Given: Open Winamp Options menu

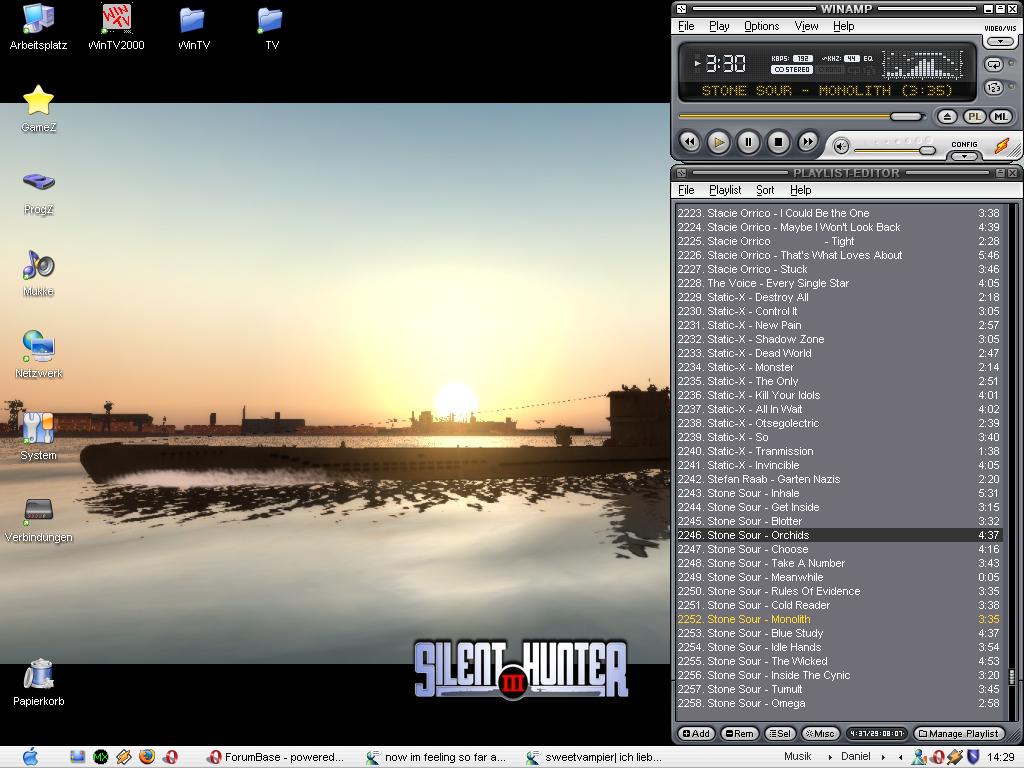Looking at the screenshot, I should coord(761,26).
